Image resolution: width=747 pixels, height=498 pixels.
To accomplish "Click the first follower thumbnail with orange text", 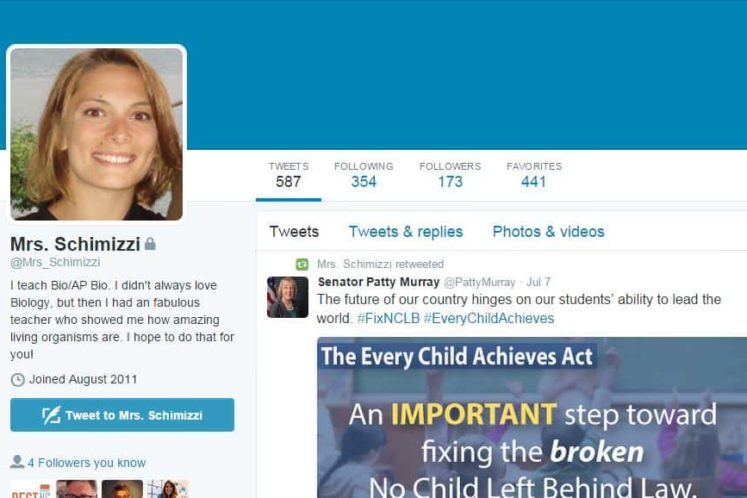I will (x=30, y=489).
